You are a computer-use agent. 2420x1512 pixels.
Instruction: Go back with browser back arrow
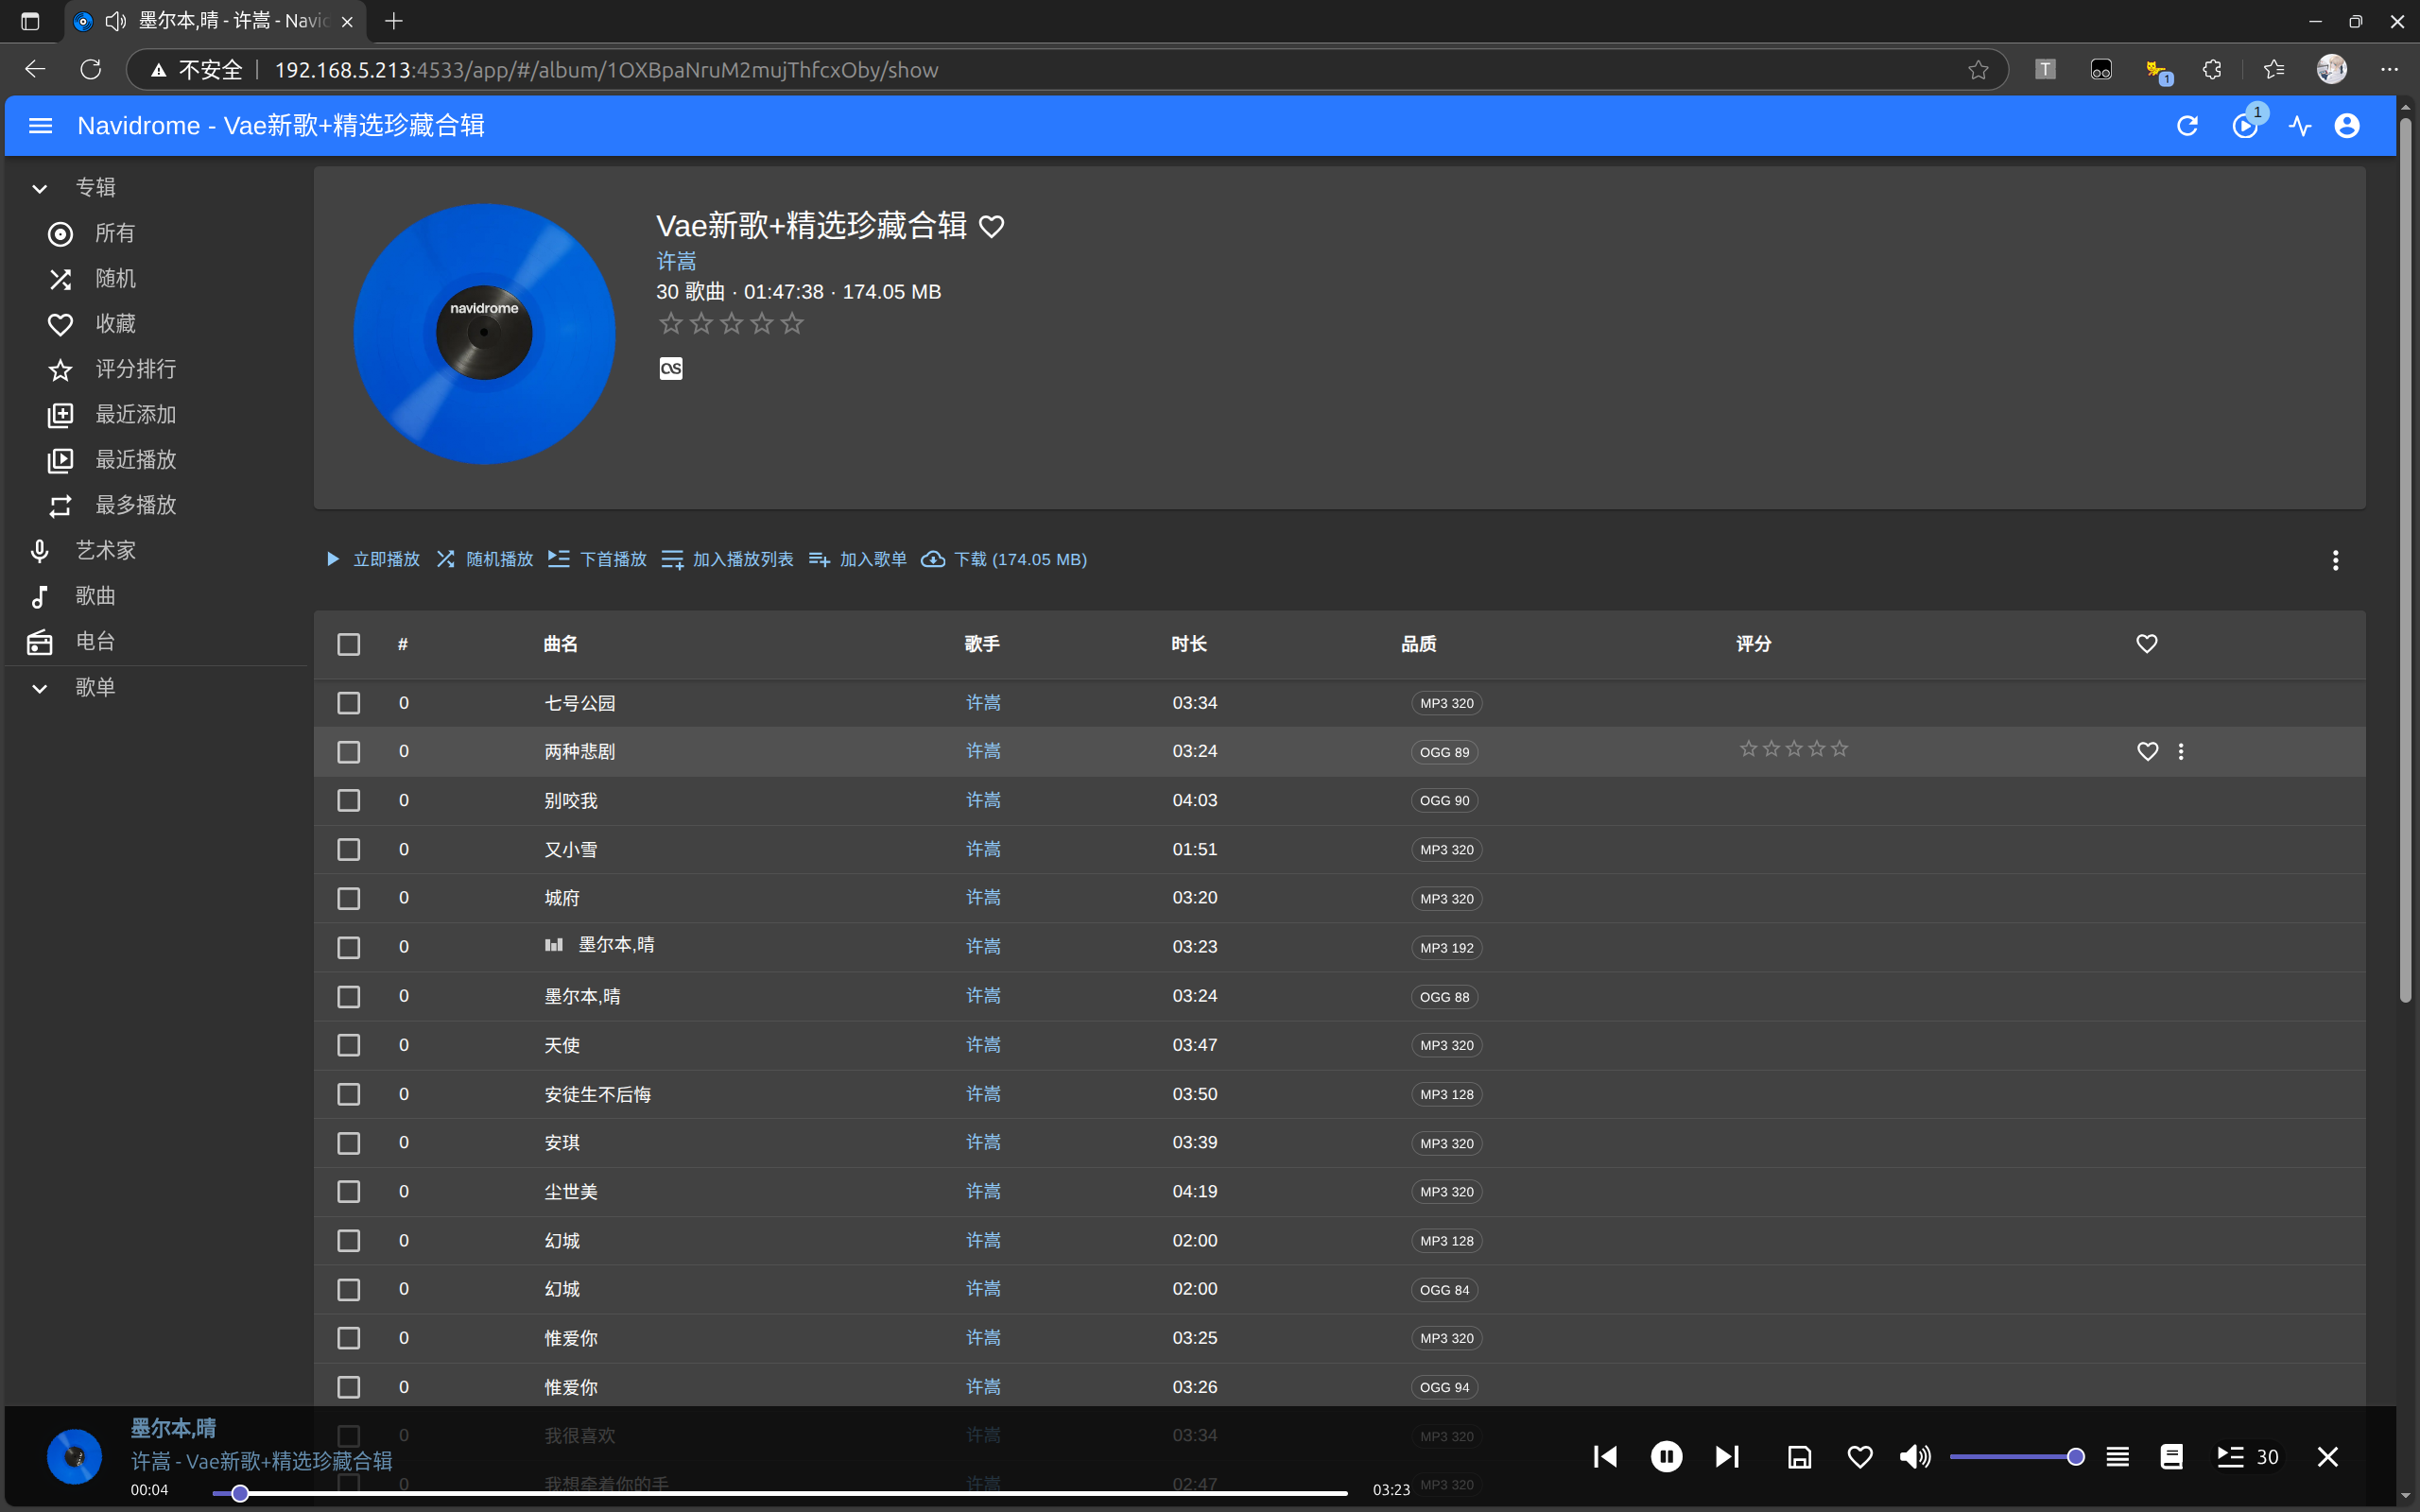pyautogui.click(x=35, y=69)
